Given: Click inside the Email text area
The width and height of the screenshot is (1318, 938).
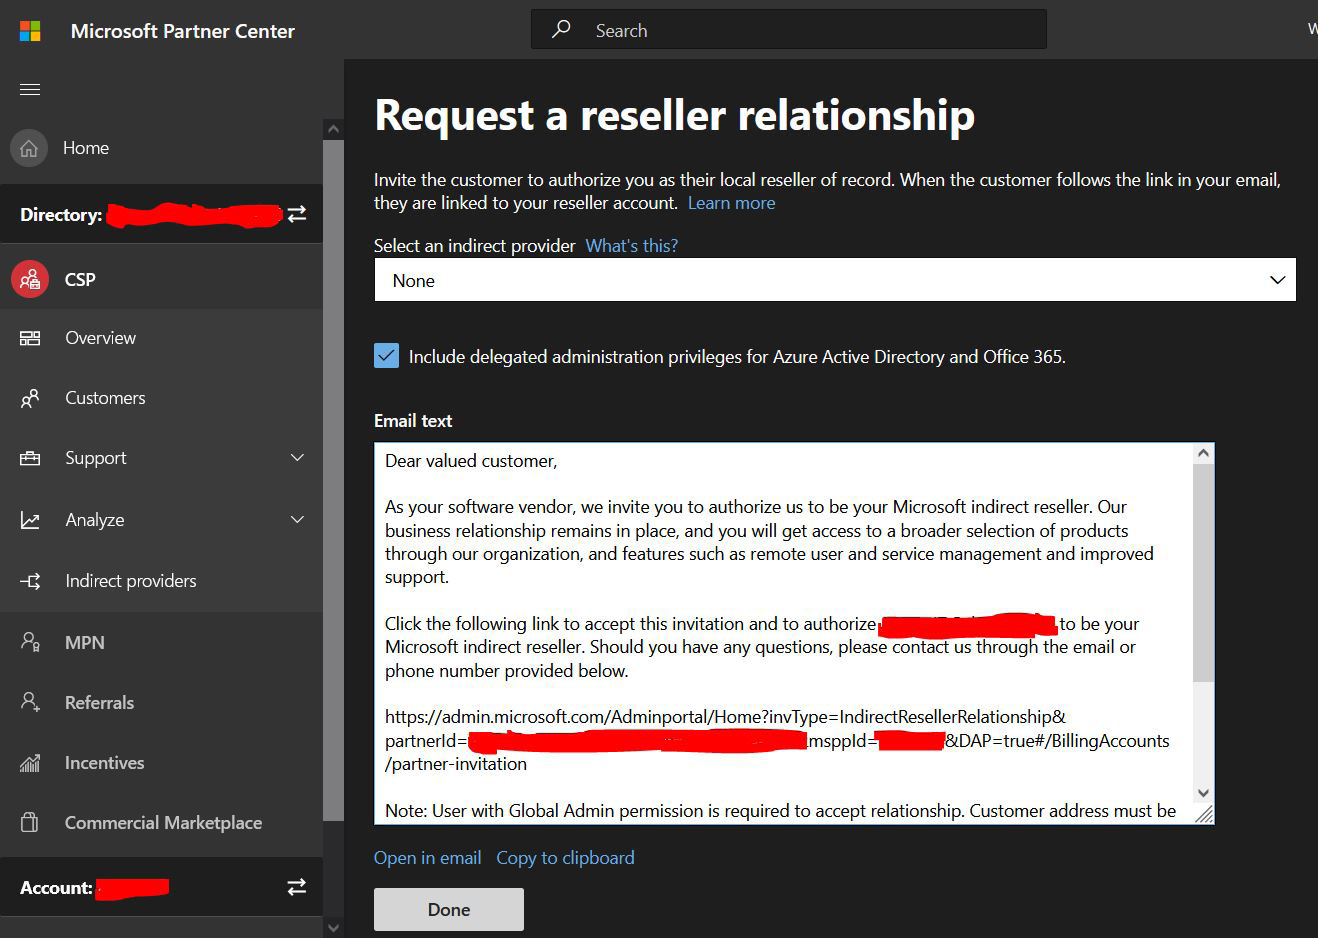Looking at the screenshot, I should pos(784,634).
